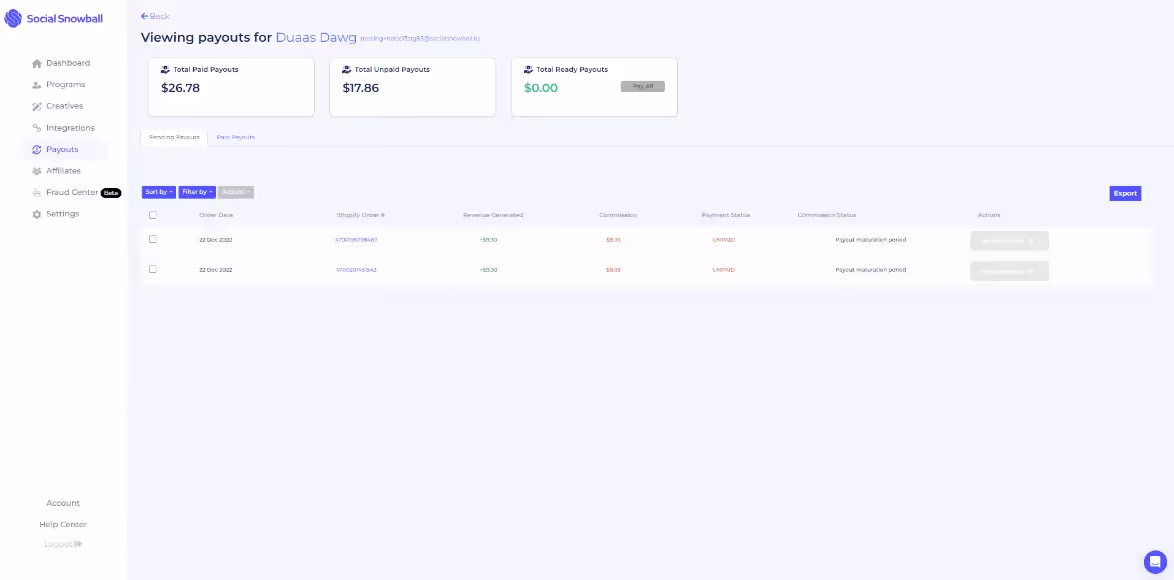Click the Settings gear icon
The image size is (1174, 580).
[x=37, y=214]
